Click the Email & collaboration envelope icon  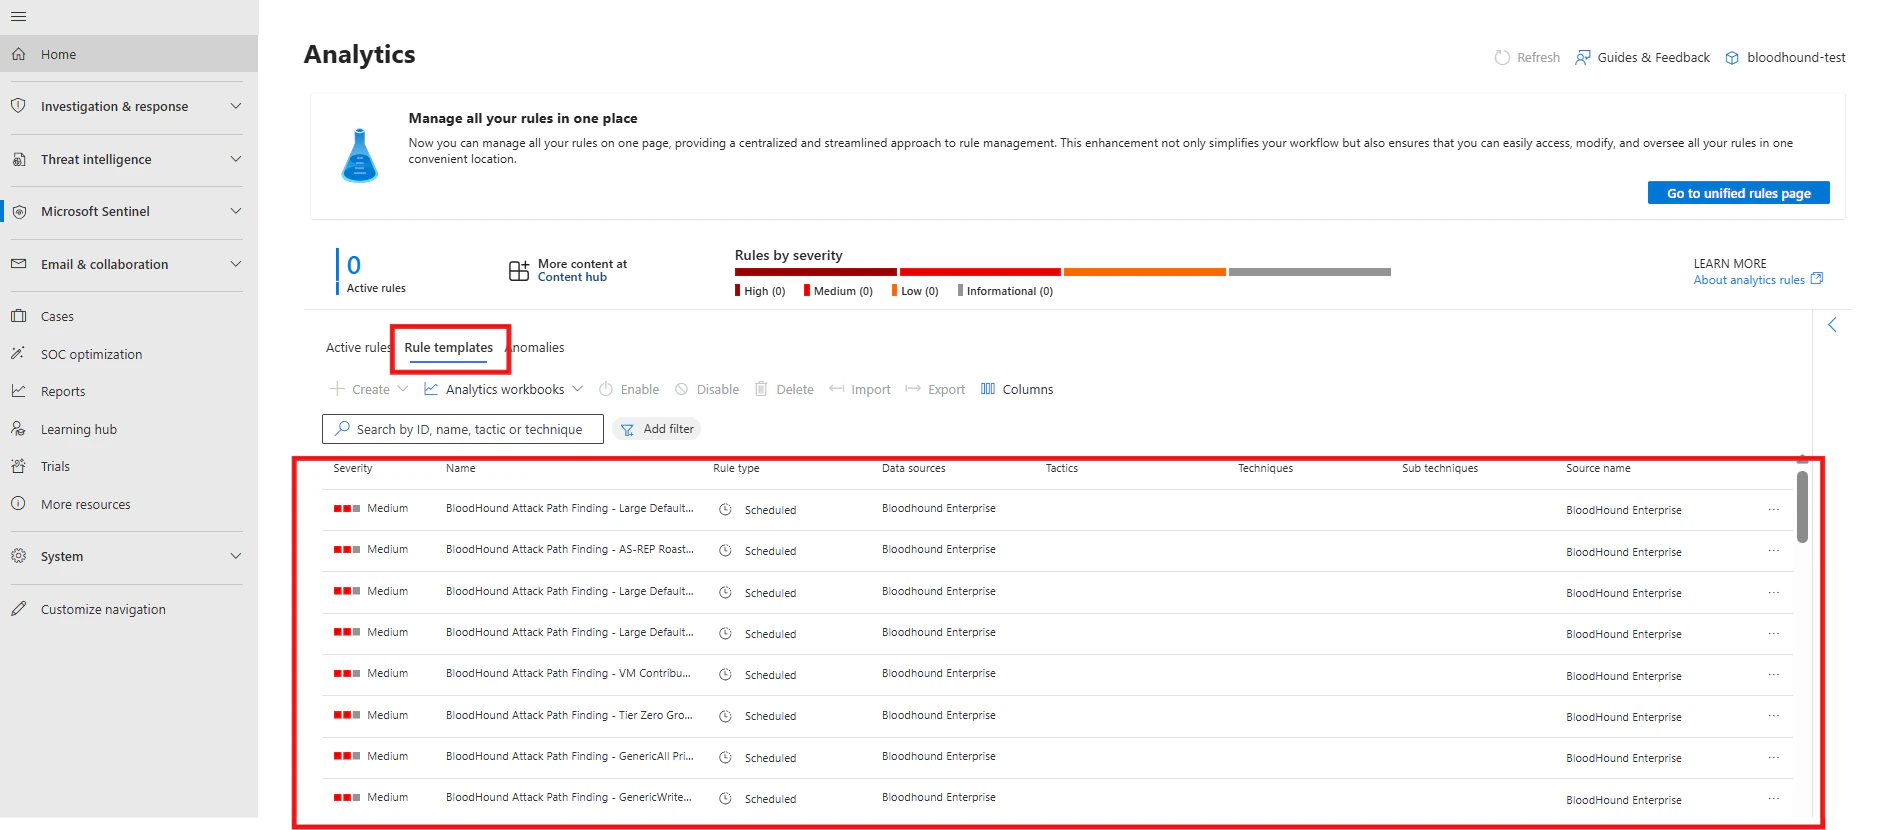[x=18, y=264]
